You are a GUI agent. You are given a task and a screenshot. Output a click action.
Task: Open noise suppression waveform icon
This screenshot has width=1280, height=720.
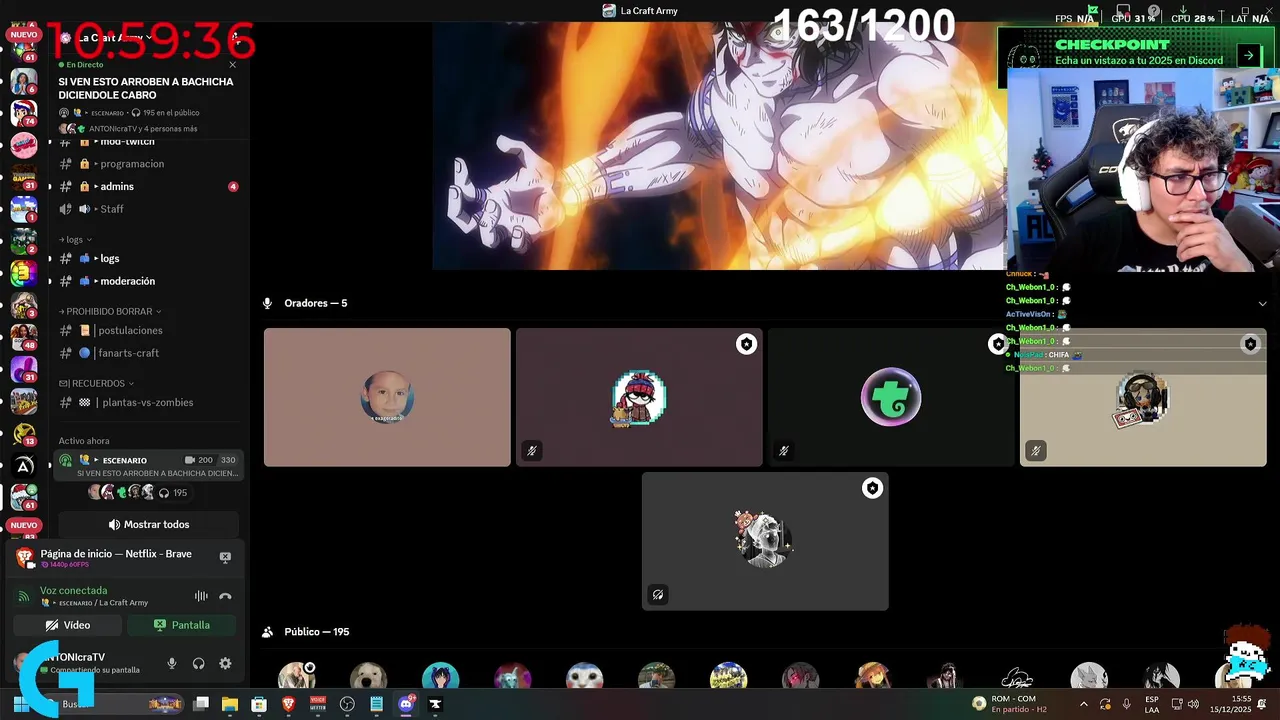(x=201, y=596)
